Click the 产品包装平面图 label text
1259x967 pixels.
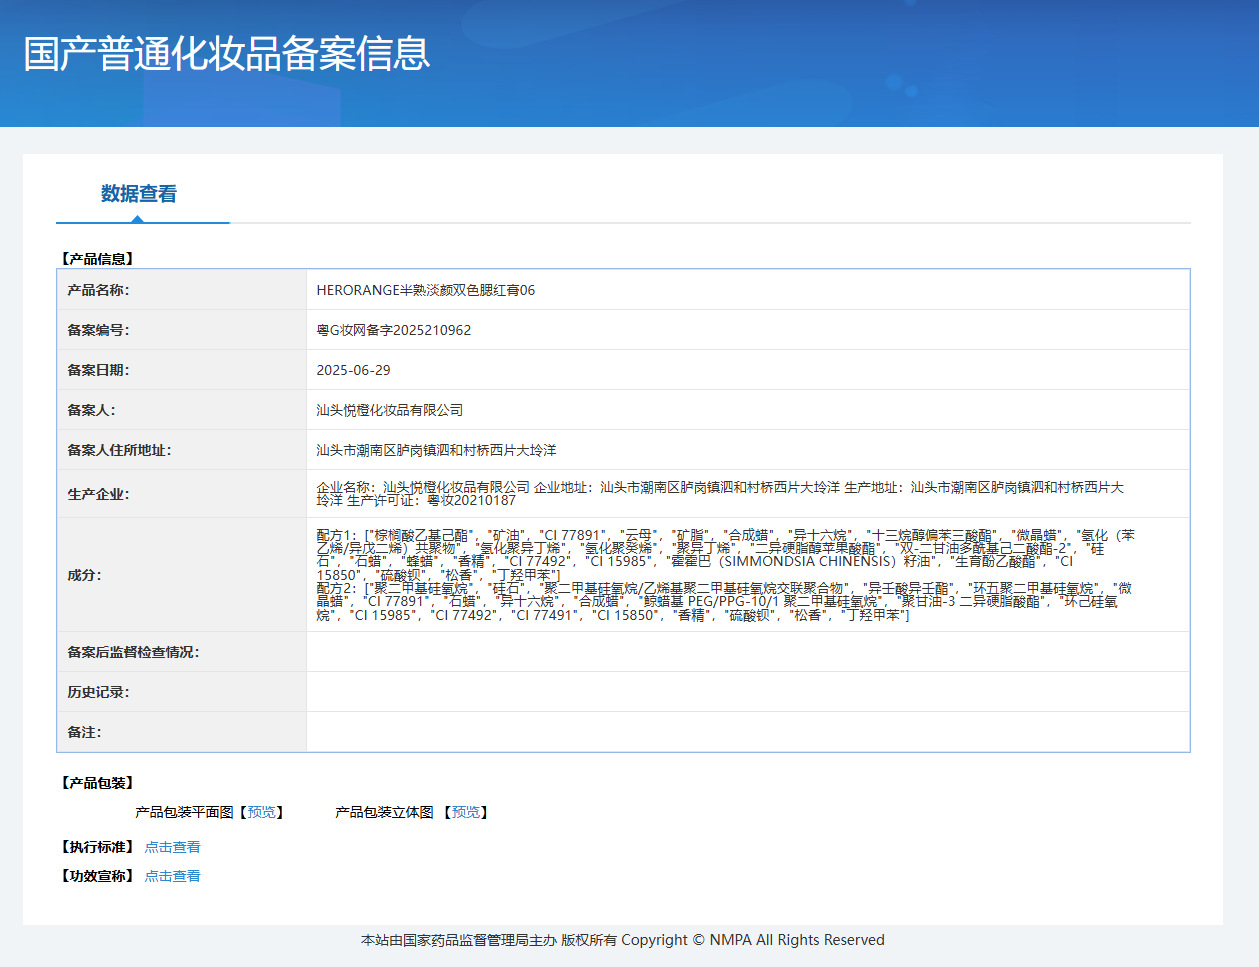coord(184,812)
